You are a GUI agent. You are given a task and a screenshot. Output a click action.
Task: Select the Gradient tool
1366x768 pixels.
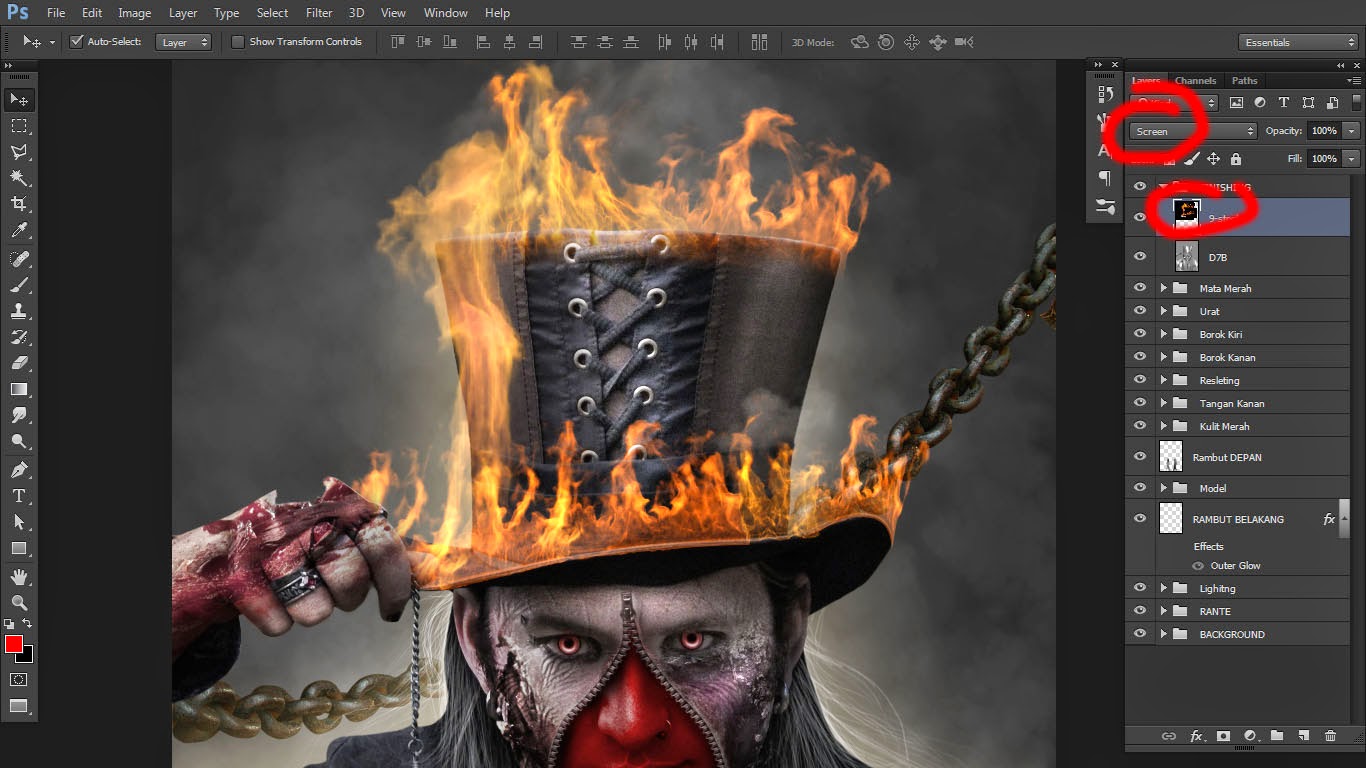[19, 389]
